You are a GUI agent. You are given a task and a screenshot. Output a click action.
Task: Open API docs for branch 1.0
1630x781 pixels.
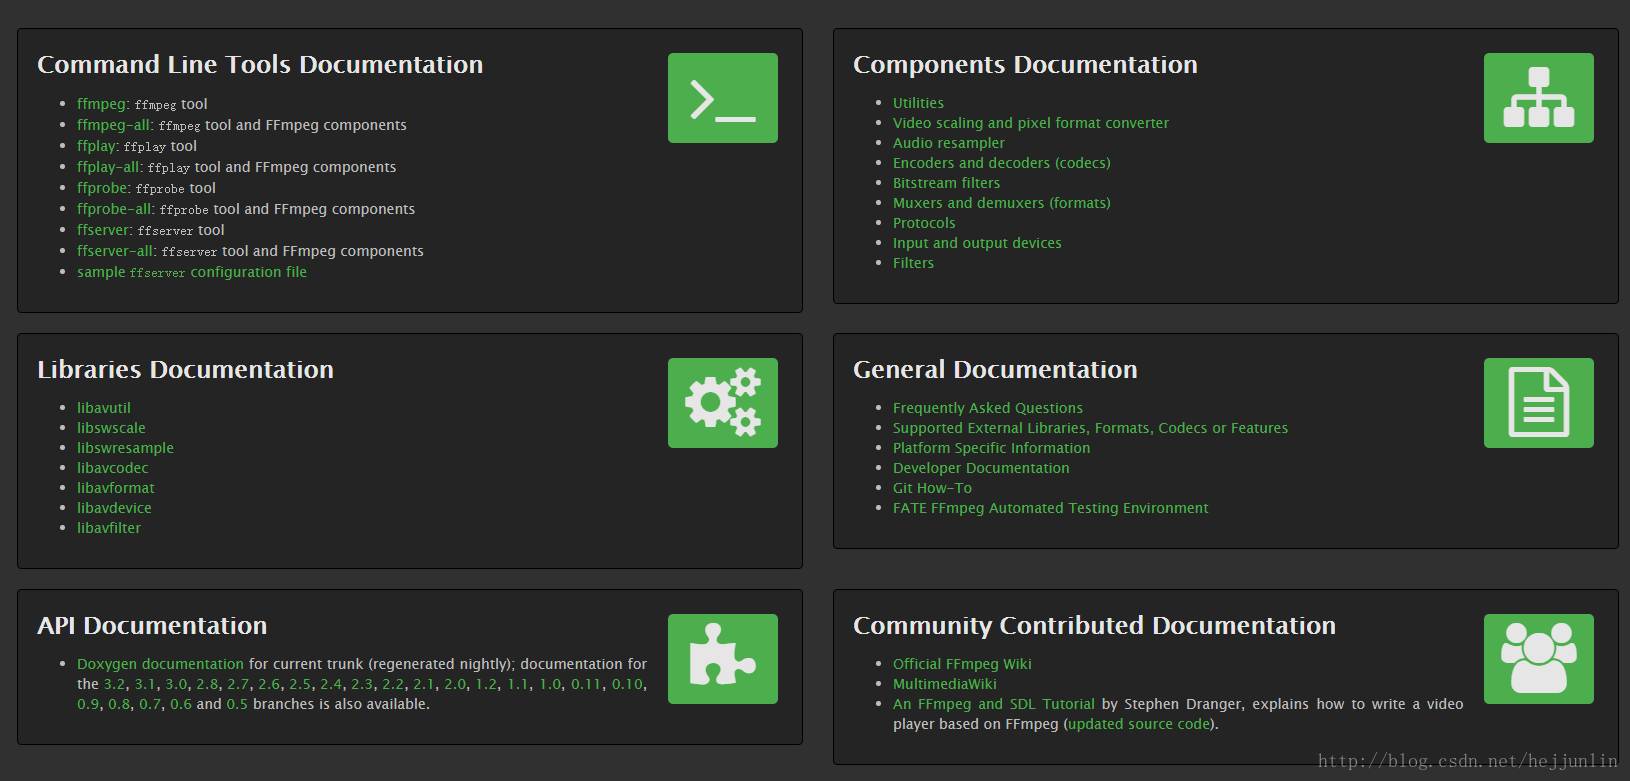point(550,684)
